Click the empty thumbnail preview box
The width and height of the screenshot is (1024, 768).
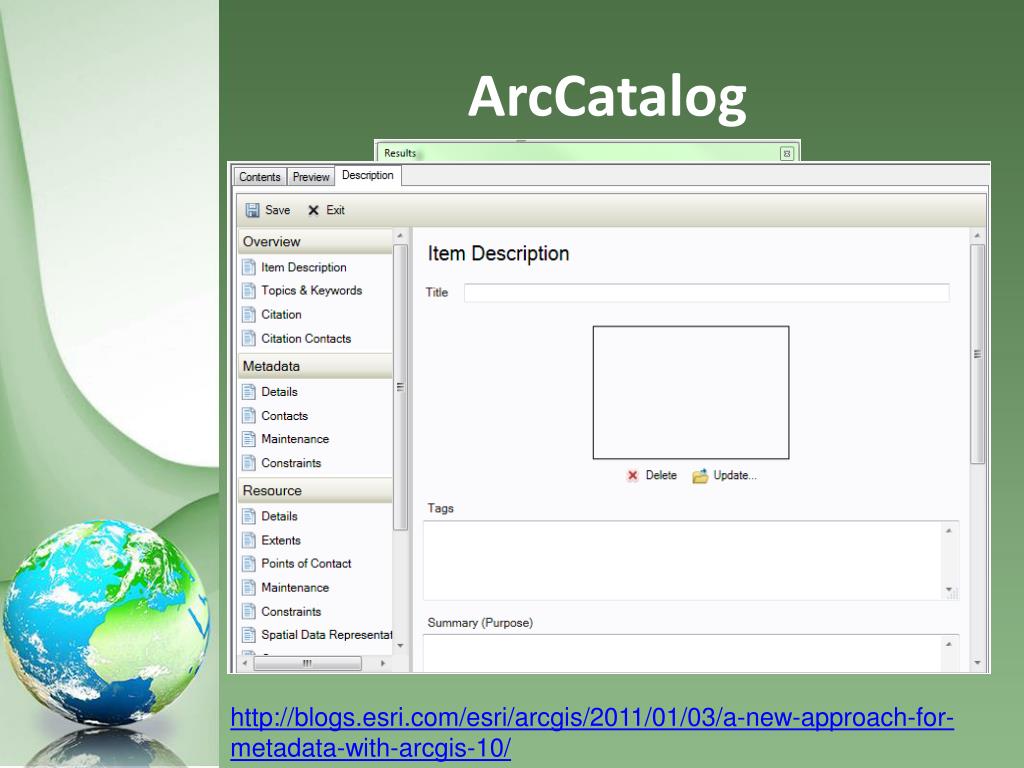click(691, 392)
